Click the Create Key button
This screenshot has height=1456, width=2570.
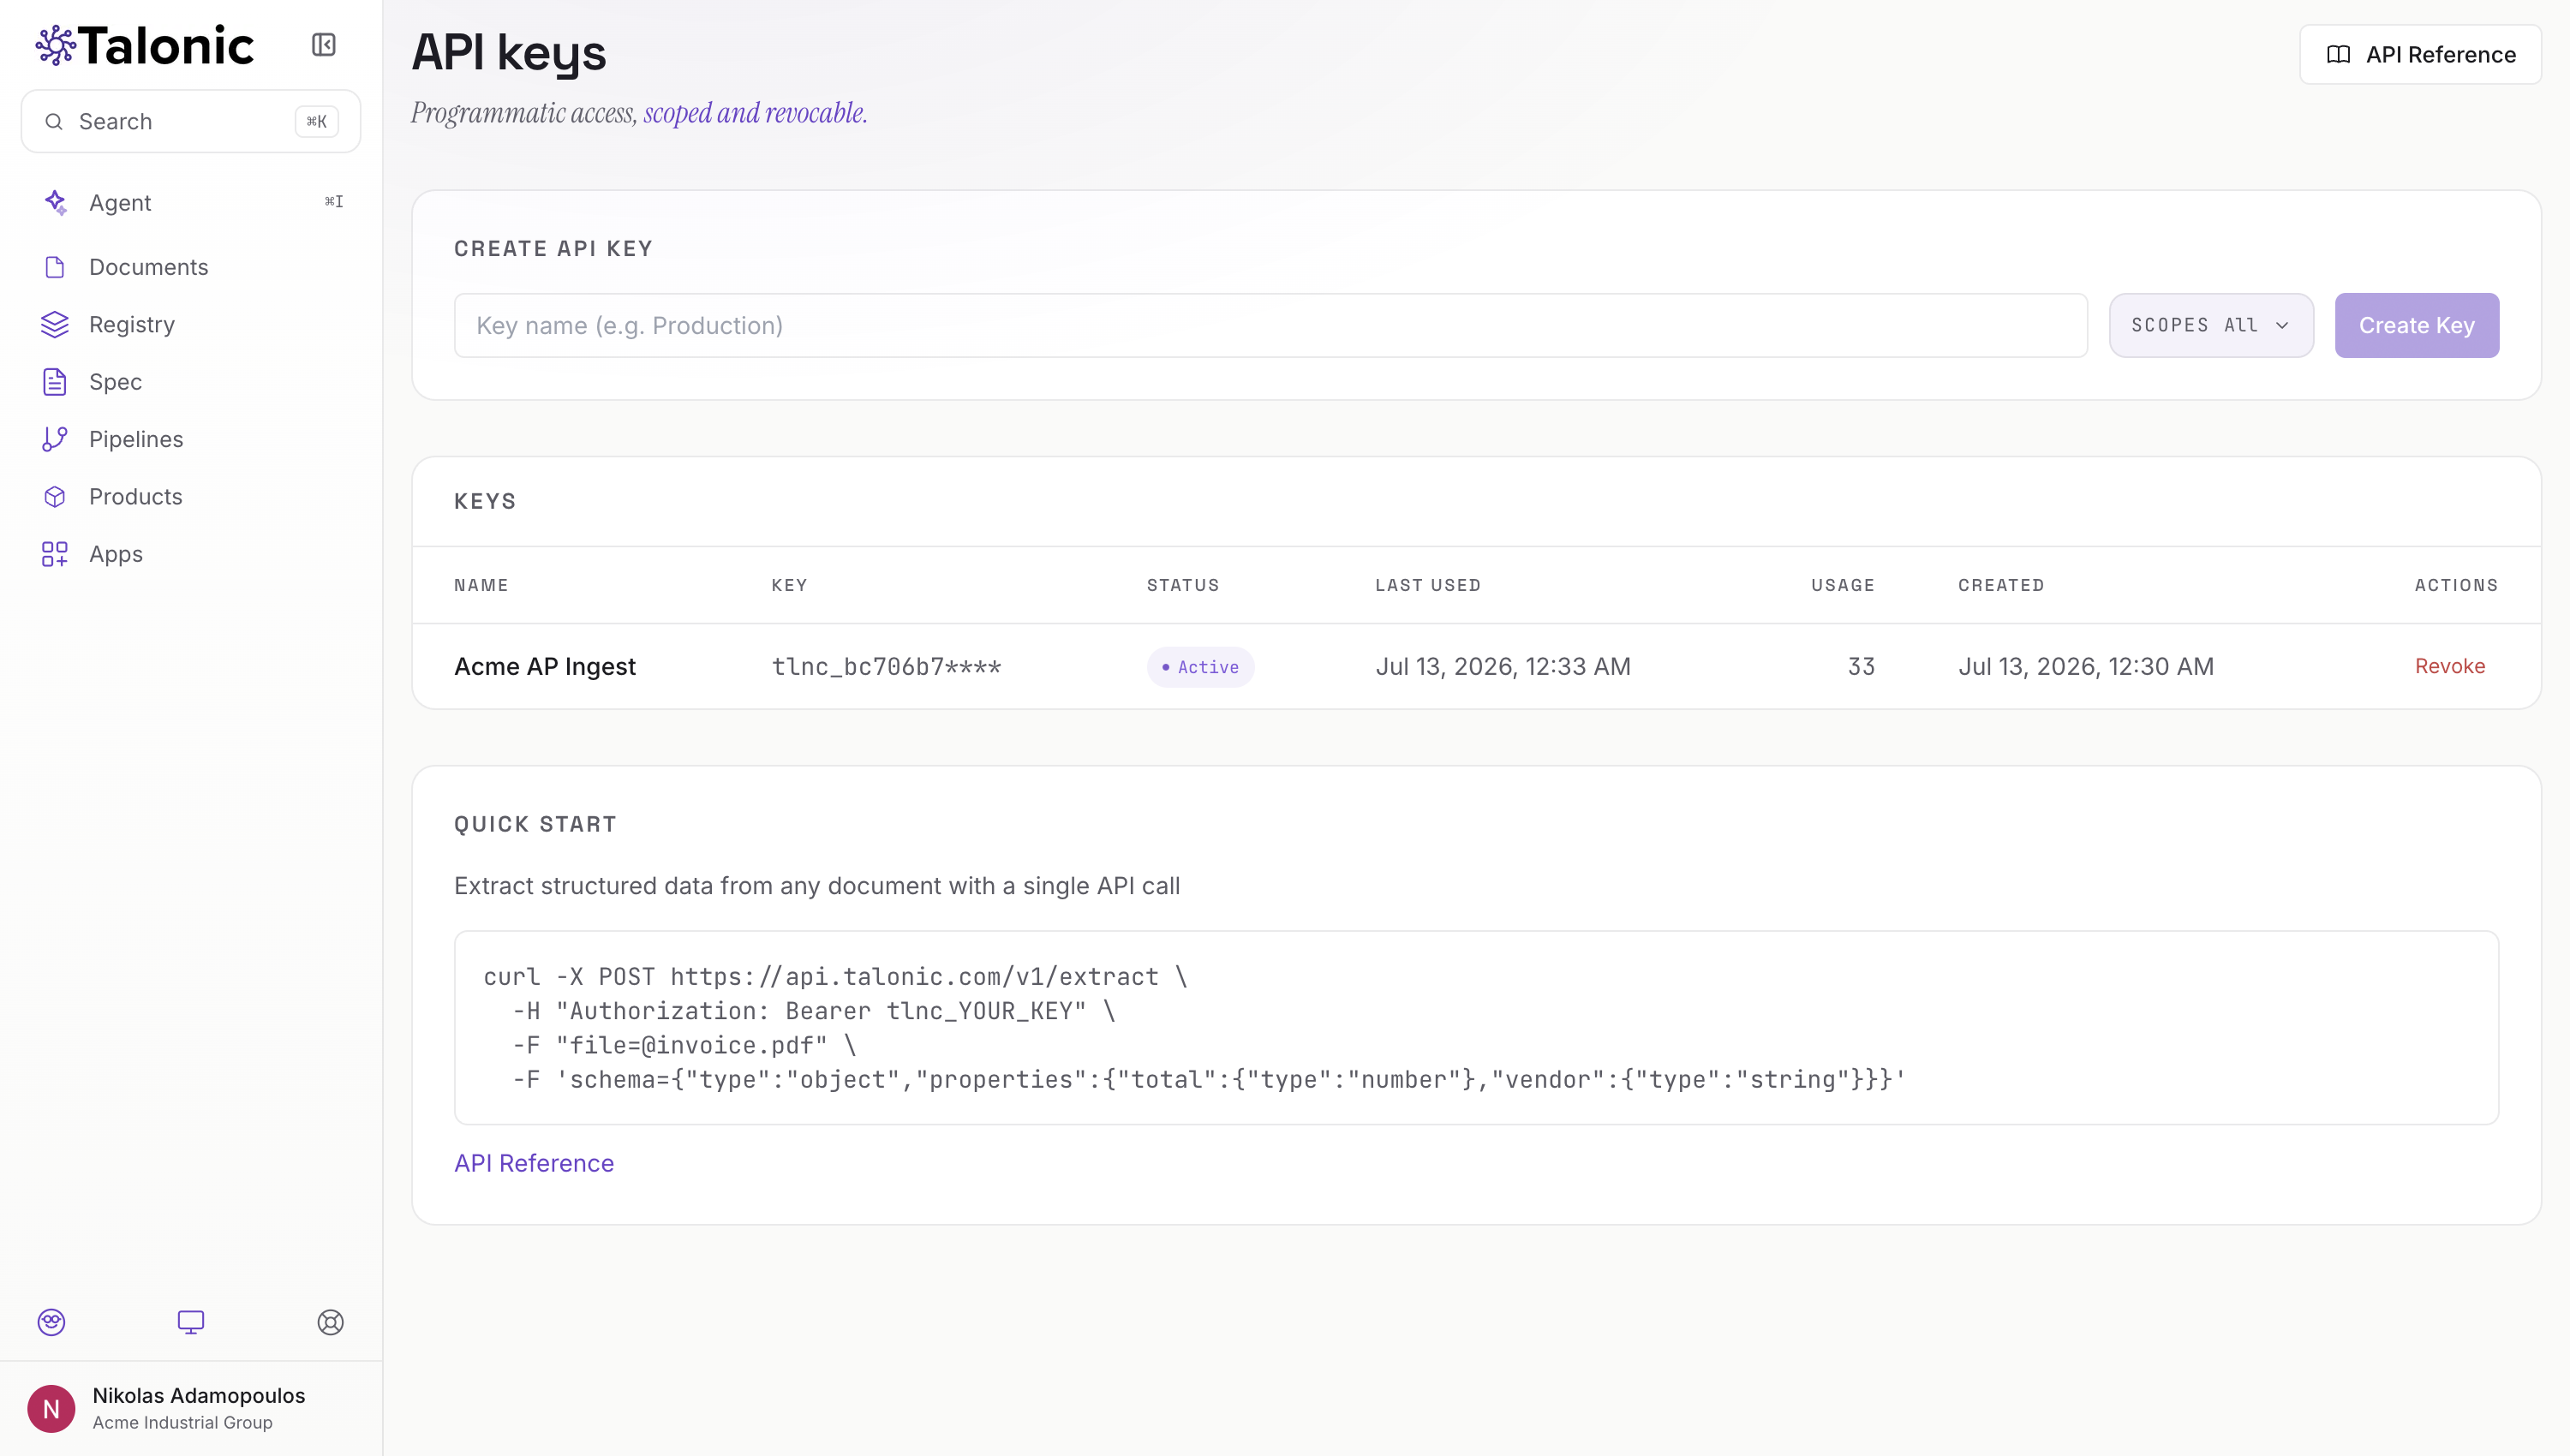point(2416,325)
